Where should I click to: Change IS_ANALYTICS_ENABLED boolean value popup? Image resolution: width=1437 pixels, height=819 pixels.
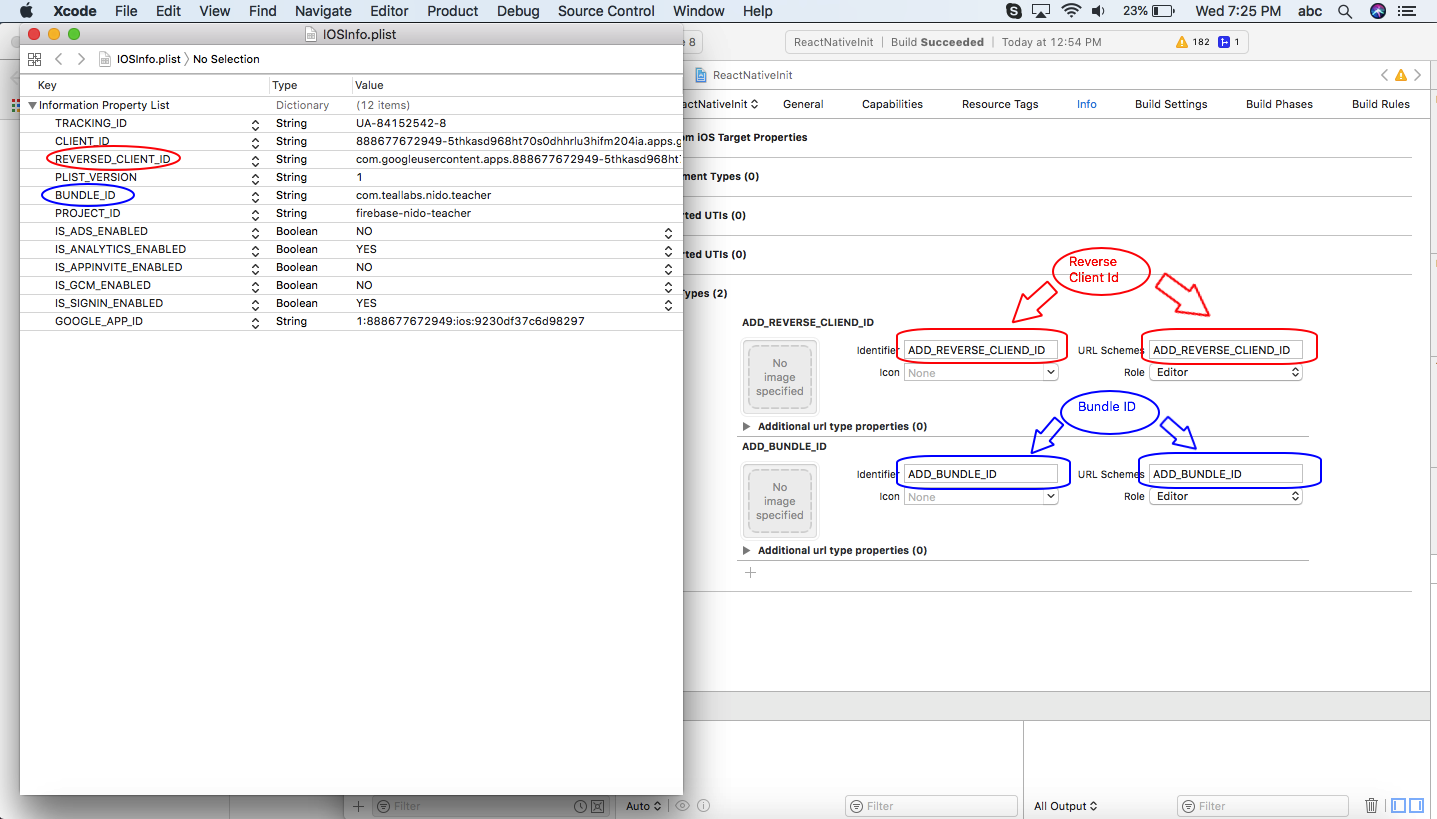(668, 249)
